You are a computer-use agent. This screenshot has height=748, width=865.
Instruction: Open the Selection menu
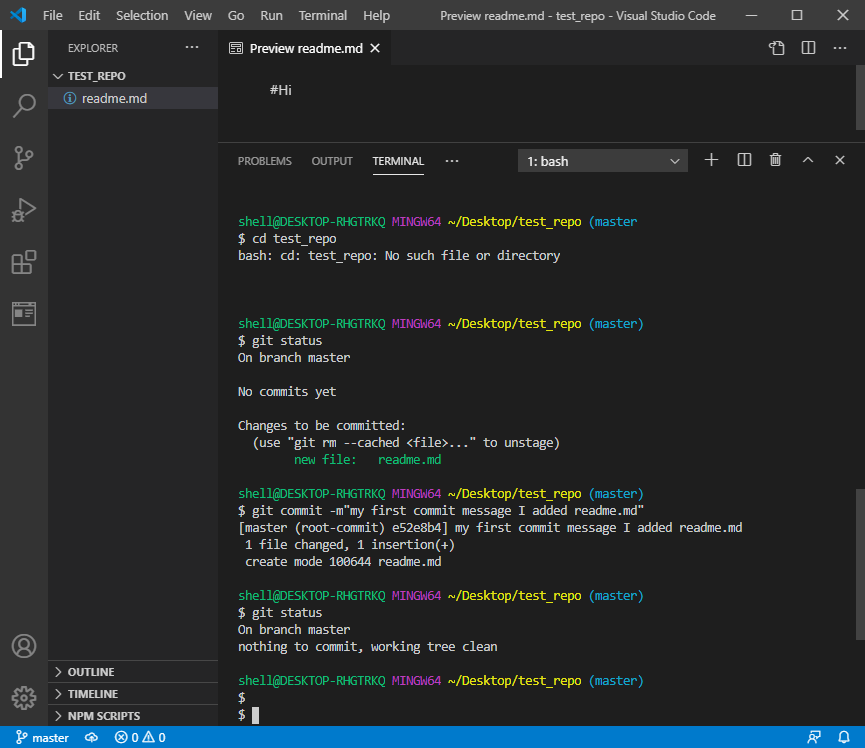pyautogui.click(x=142, y=15)
